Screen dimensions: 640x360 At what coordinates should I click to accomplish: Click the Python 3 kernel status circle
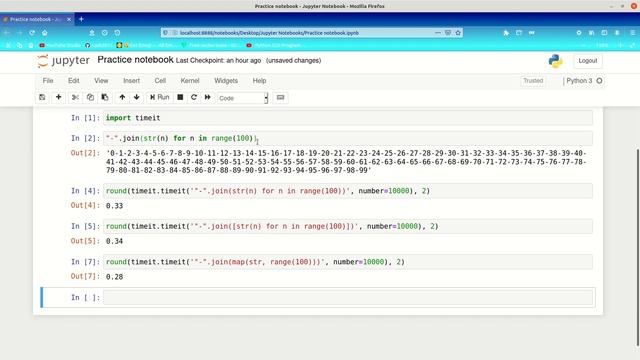599,81
